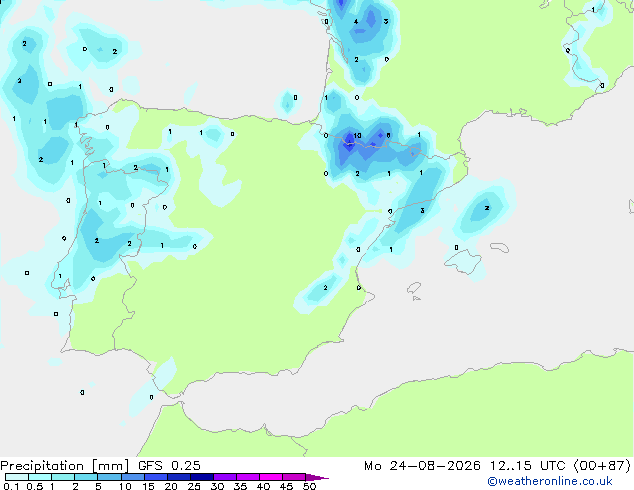Click the '45' legend tick label
This screenshot has height=490, width=634.
[x=286, y=486]
